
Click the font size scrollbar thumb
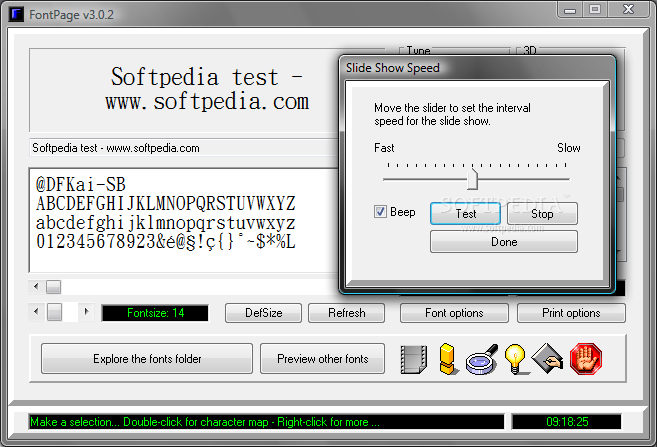click(x=54, y=312)
